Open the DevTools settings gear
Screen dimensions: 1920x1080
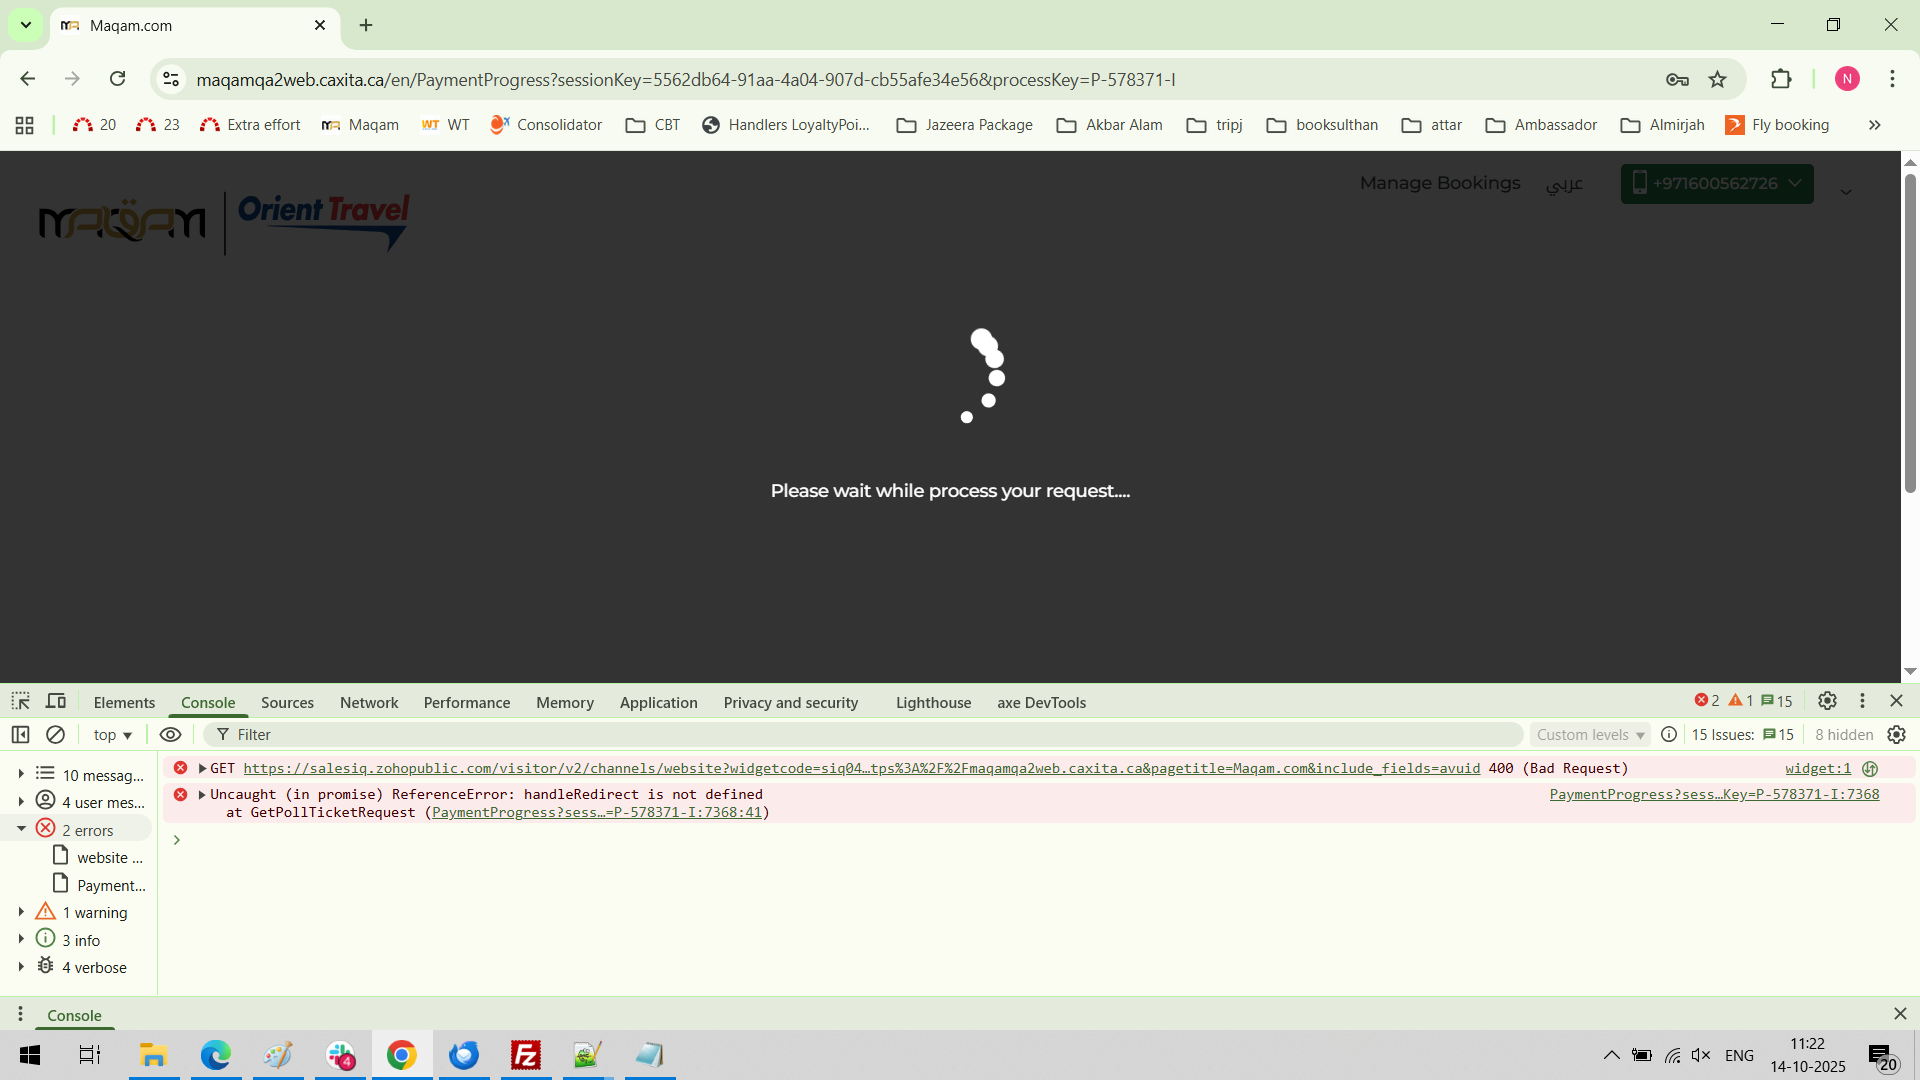click(x=1827, y=701)
